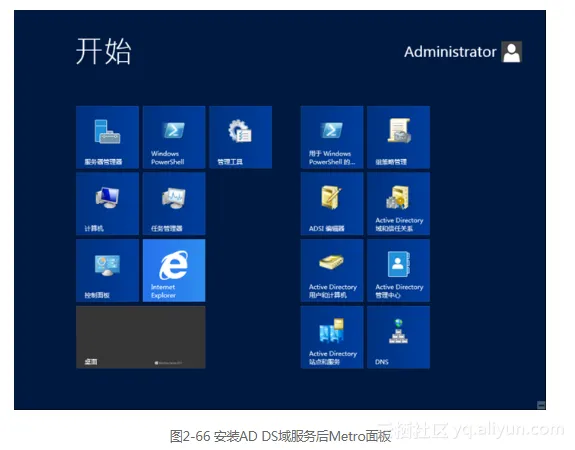Viewport: 575px width, 450px height.
Task: Open Active Directory 用户和计算机 tile
Action: click(332, 271)
